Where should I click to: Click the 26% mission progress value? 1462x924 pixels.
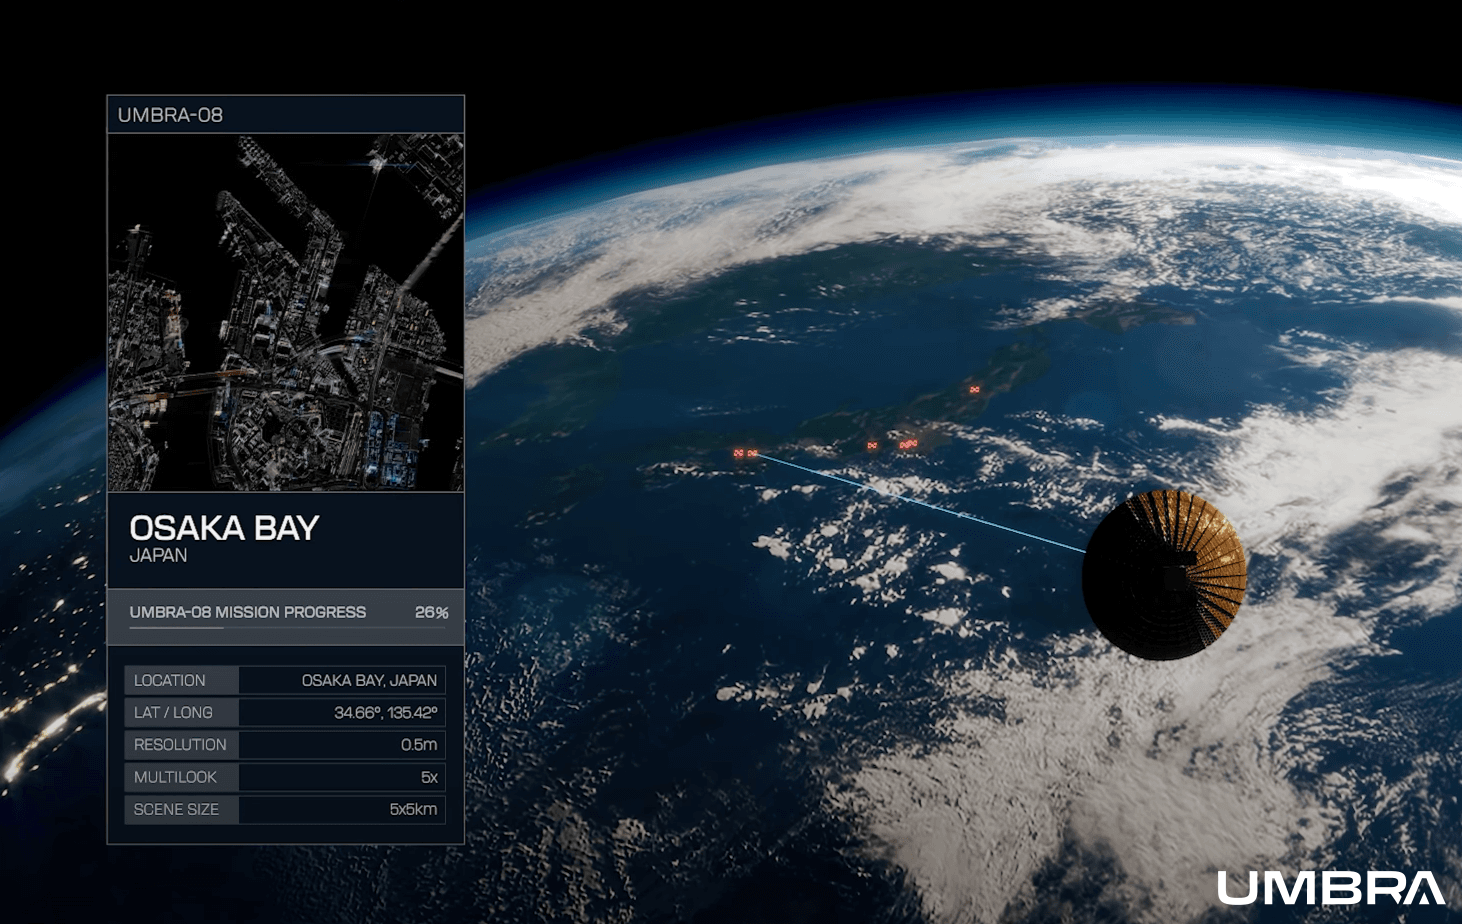[431, 612]
